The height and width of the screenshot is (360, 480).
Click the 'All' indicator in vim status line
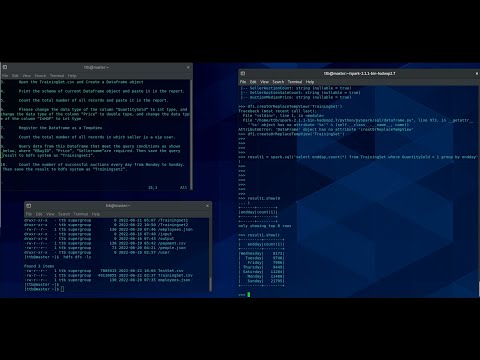[184, 188]
